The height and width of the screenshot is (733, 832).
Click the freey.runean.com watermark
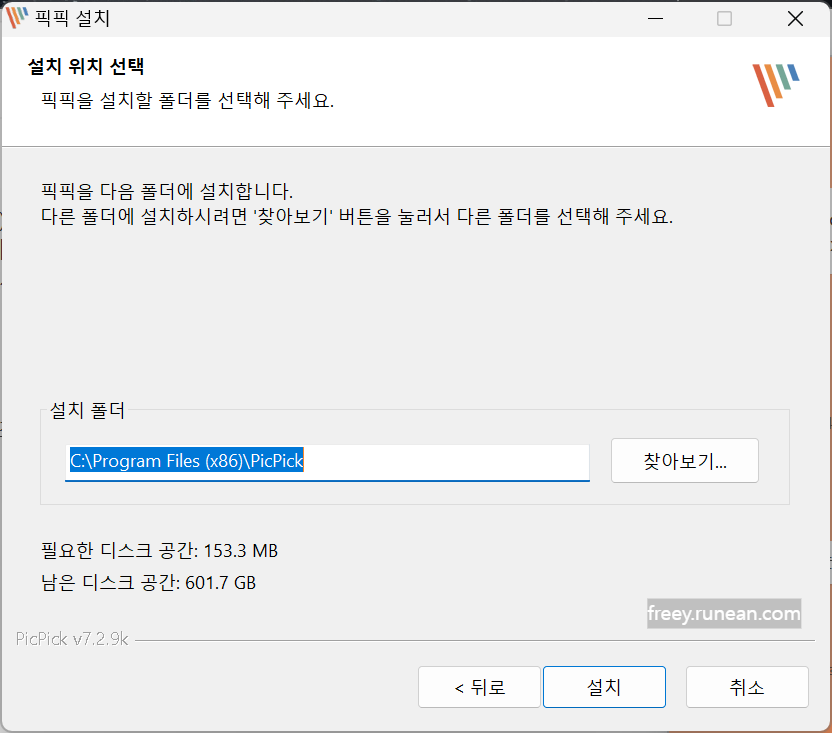coord(724,613)
